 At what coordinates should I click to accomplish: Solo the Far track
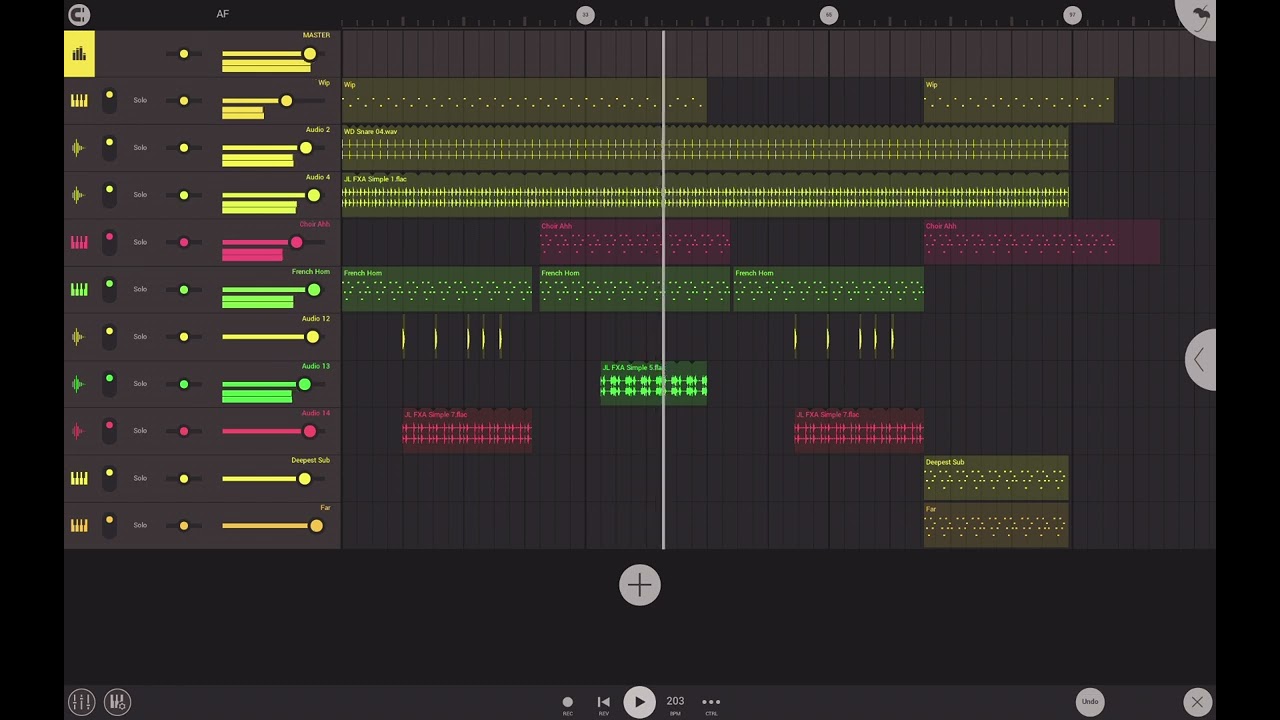tap(140, 524)
